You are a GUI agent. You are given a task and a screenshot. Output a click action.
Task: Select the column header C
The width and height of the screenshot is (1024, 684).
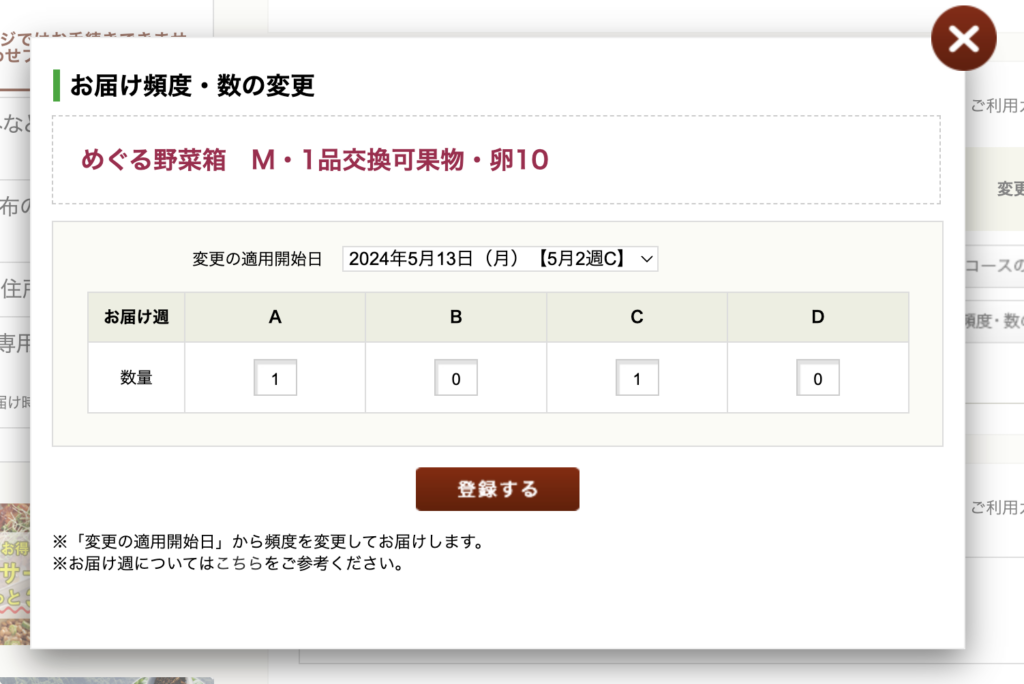click(x=637, y=317)
